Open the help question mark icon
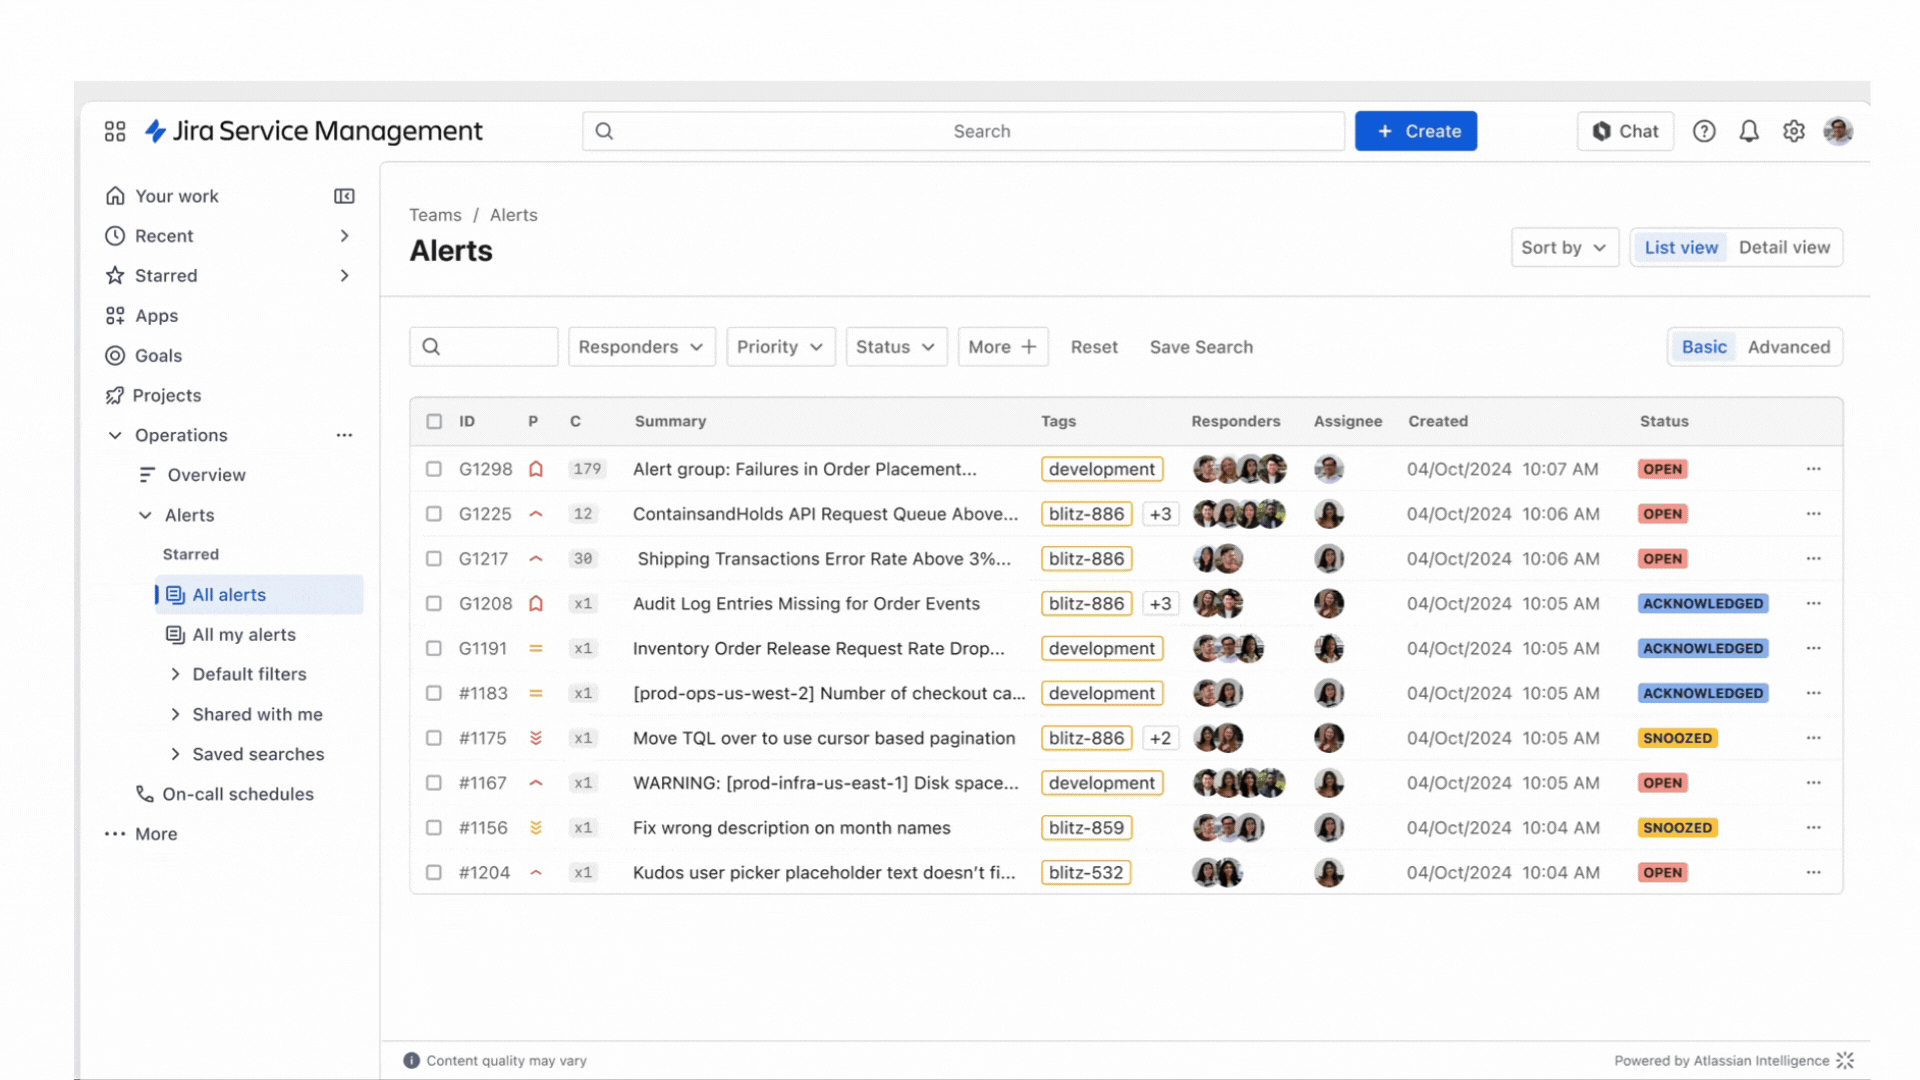 (x=1704, y=131)
